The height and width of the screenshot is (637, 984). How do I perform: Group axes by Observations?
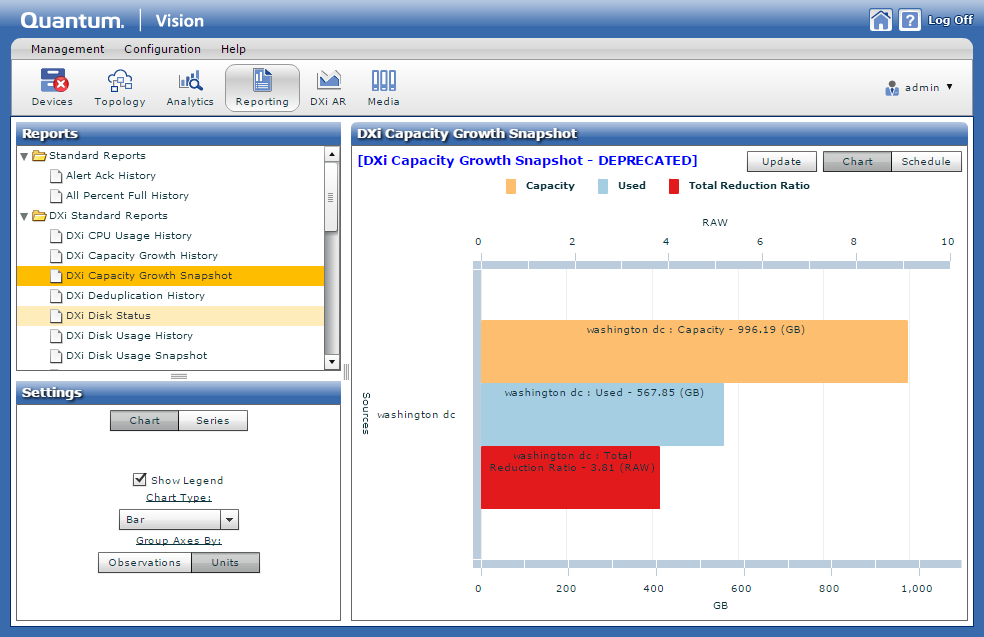pos(144,562)
